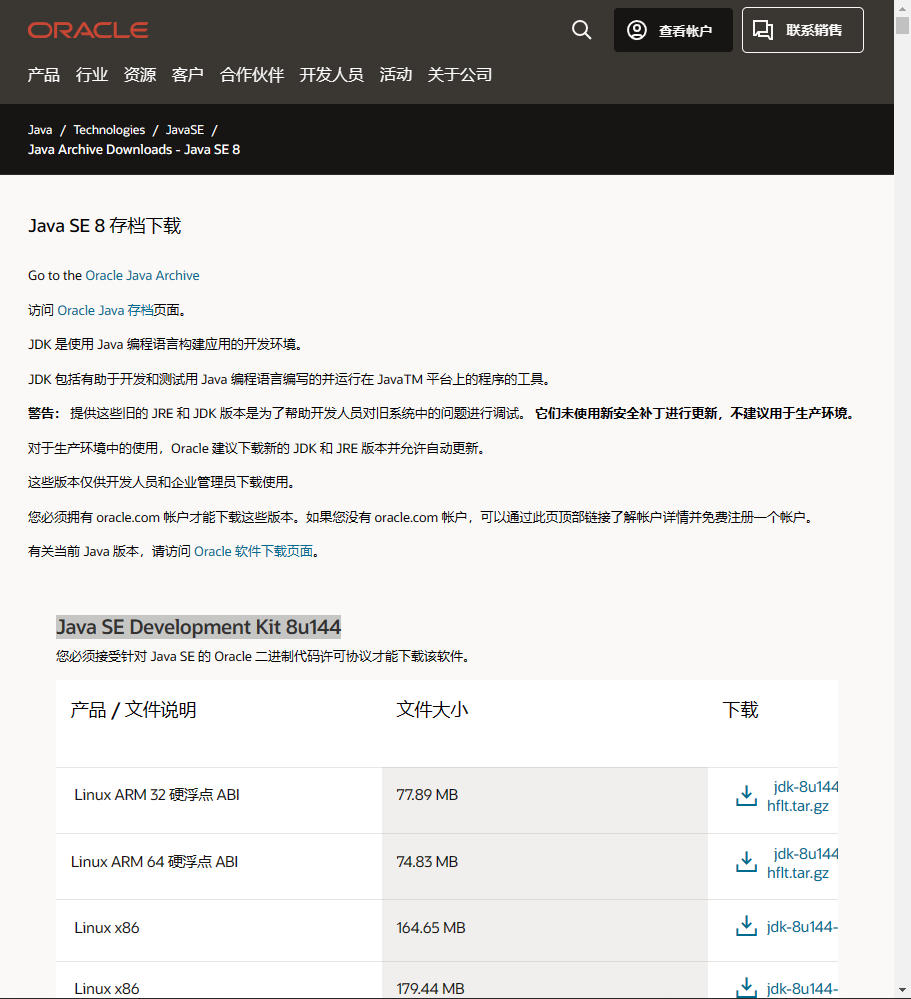This screenshot has width=911, height=999.
Task: Click the 联系销售 button
Action: click(x=803, y=30)
